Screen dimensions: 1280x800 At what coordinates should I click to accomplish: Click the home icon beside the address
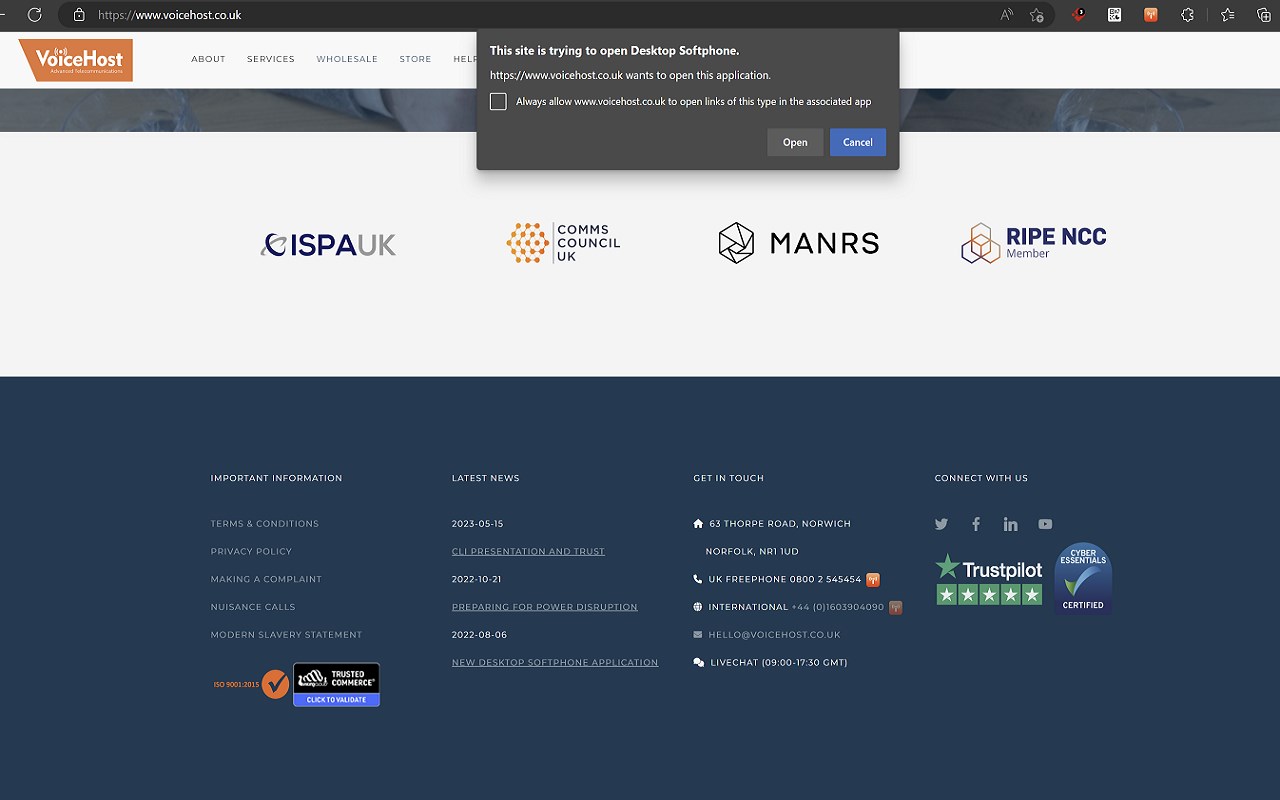(698, 523)
